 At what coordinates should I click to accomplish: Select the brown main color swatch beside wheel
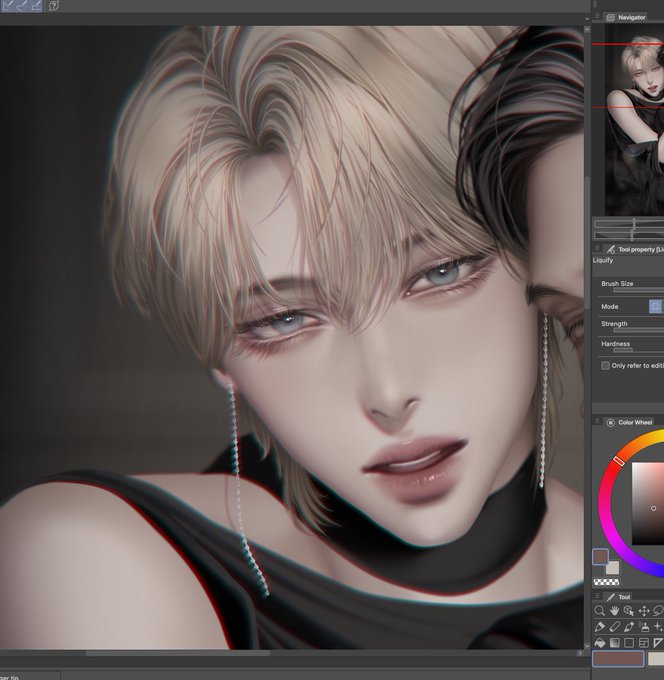pyautogui.click(x=601, y=557)
